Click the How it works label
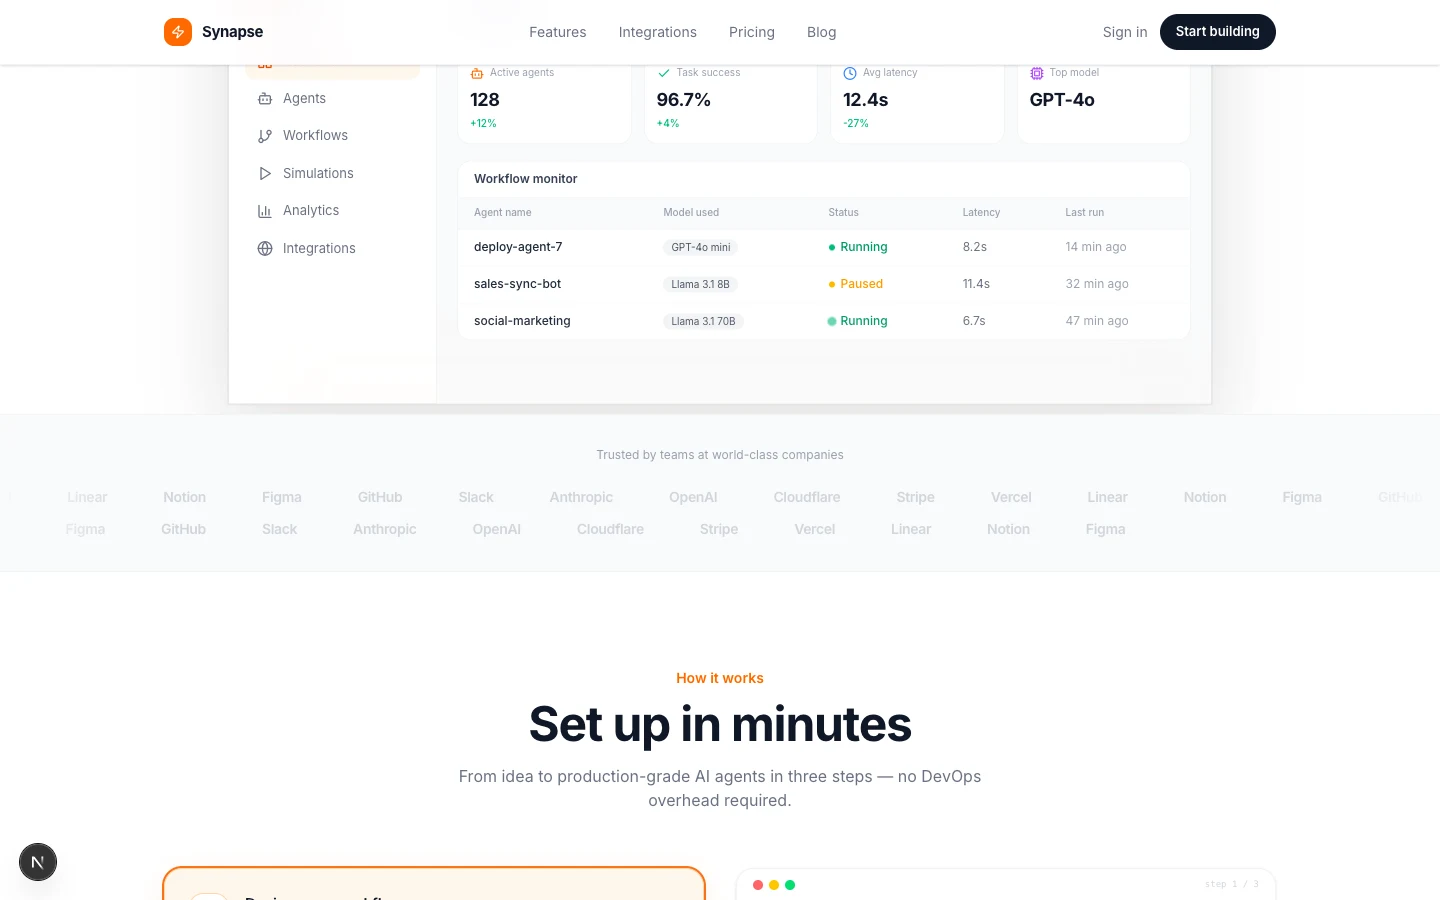 [720, 678]
